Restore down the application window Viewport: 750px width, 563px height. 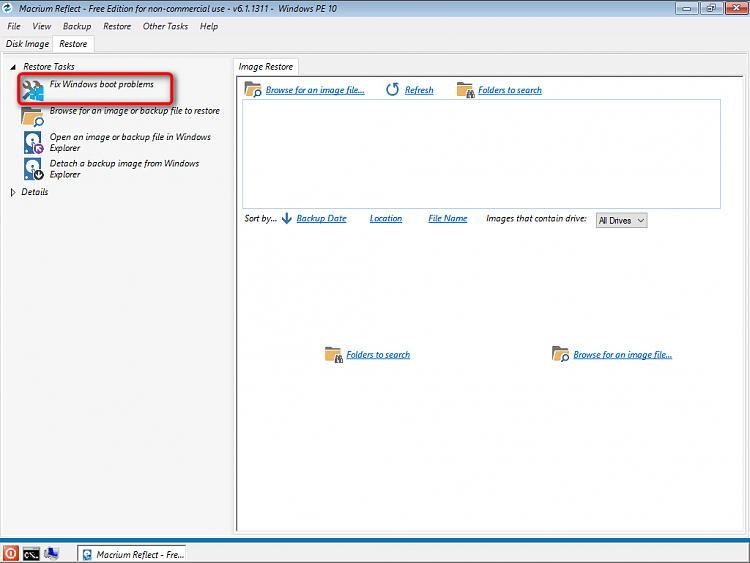pos(711,8)
